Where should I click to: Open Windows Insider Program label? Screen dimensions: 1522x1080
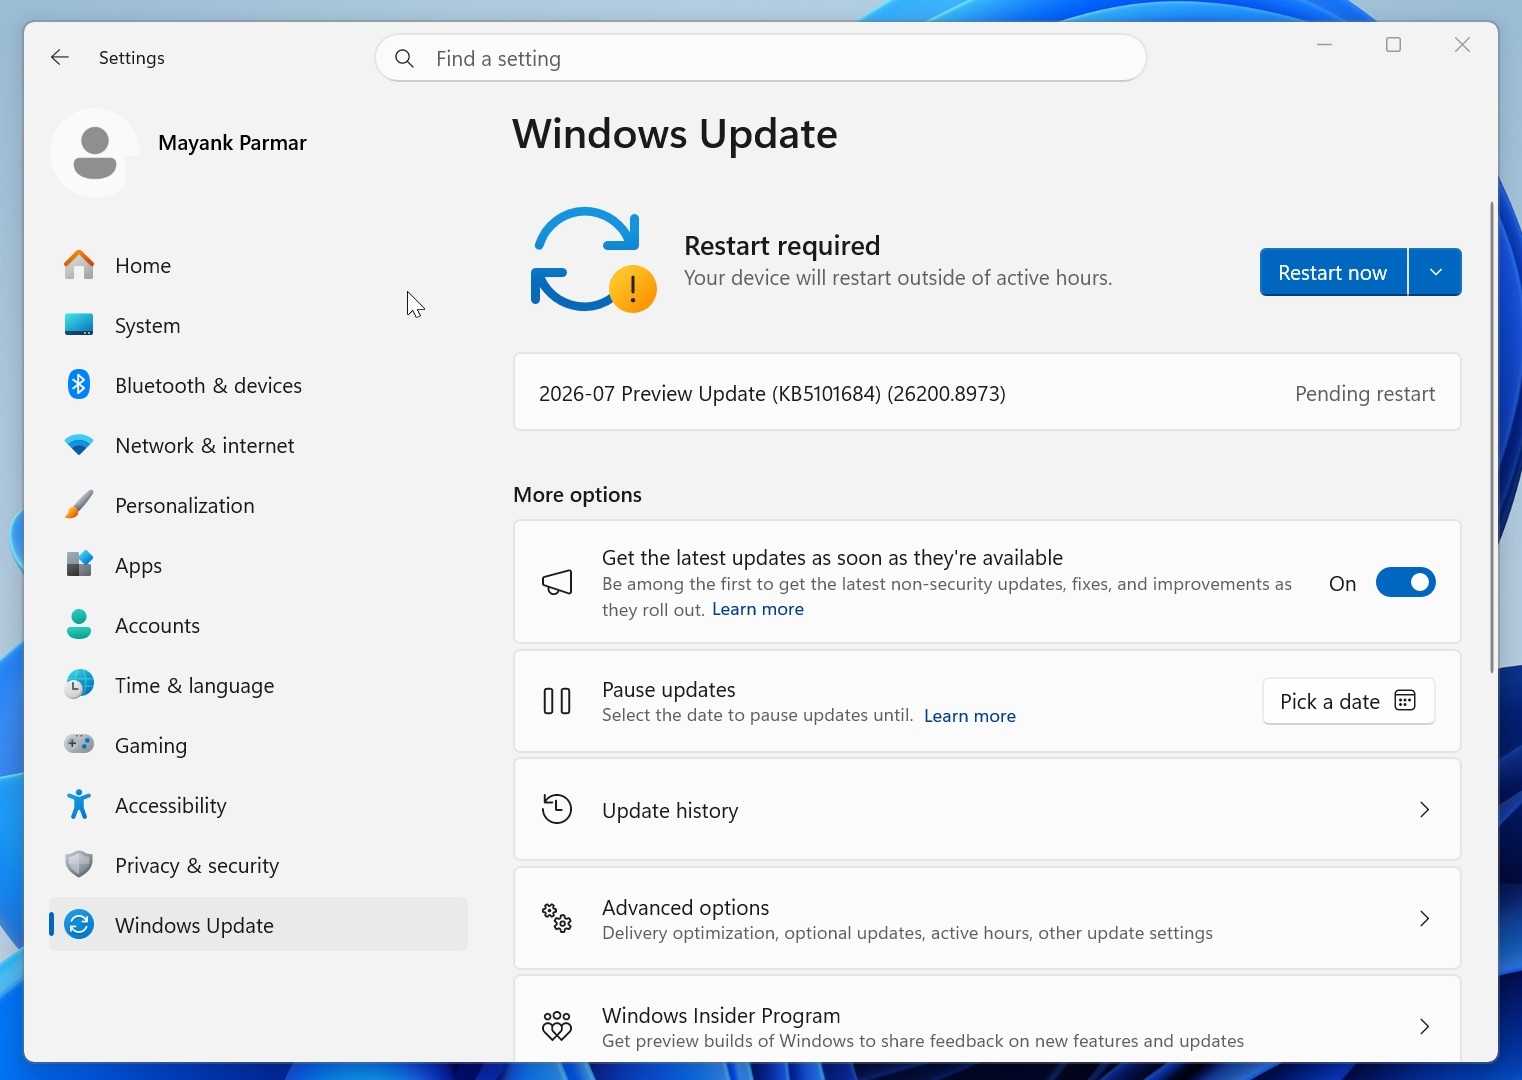(x=721, y=1015)
